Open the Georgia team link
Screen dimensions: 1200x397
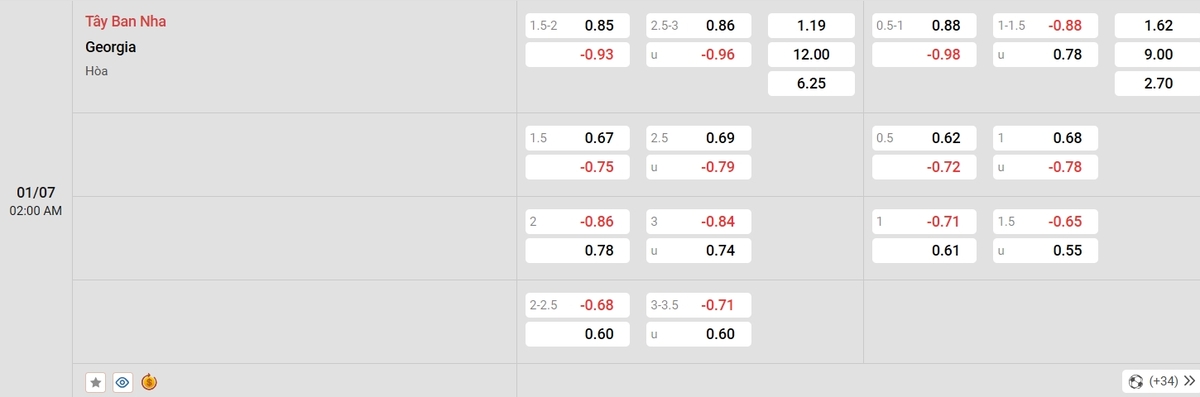(110, 47)
